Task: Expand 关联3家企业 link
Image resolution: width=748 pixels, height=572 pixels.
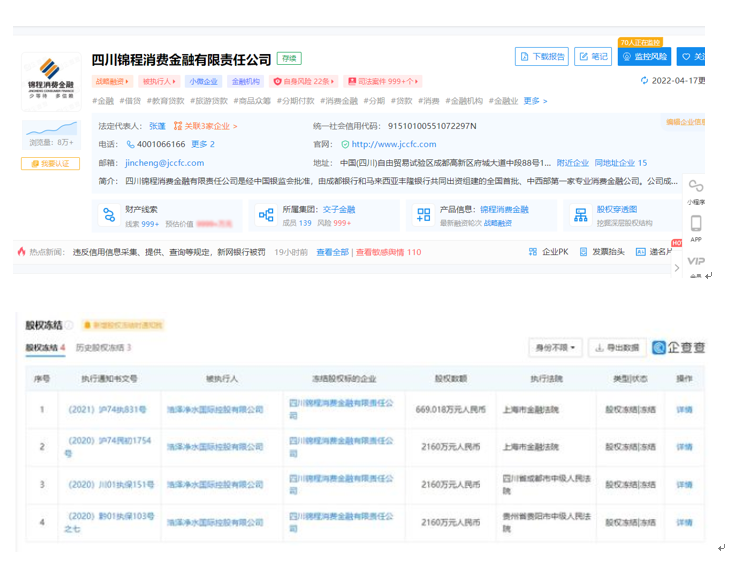Action: coord(206,126)
